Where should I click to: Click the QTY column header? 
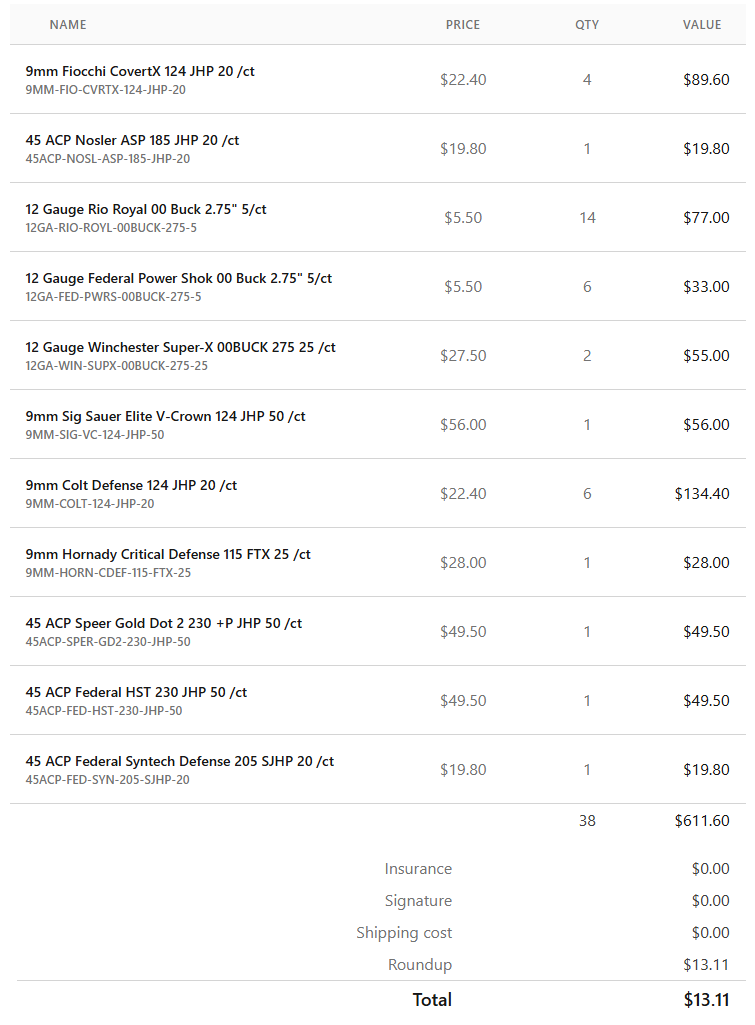tap(587, 25)
